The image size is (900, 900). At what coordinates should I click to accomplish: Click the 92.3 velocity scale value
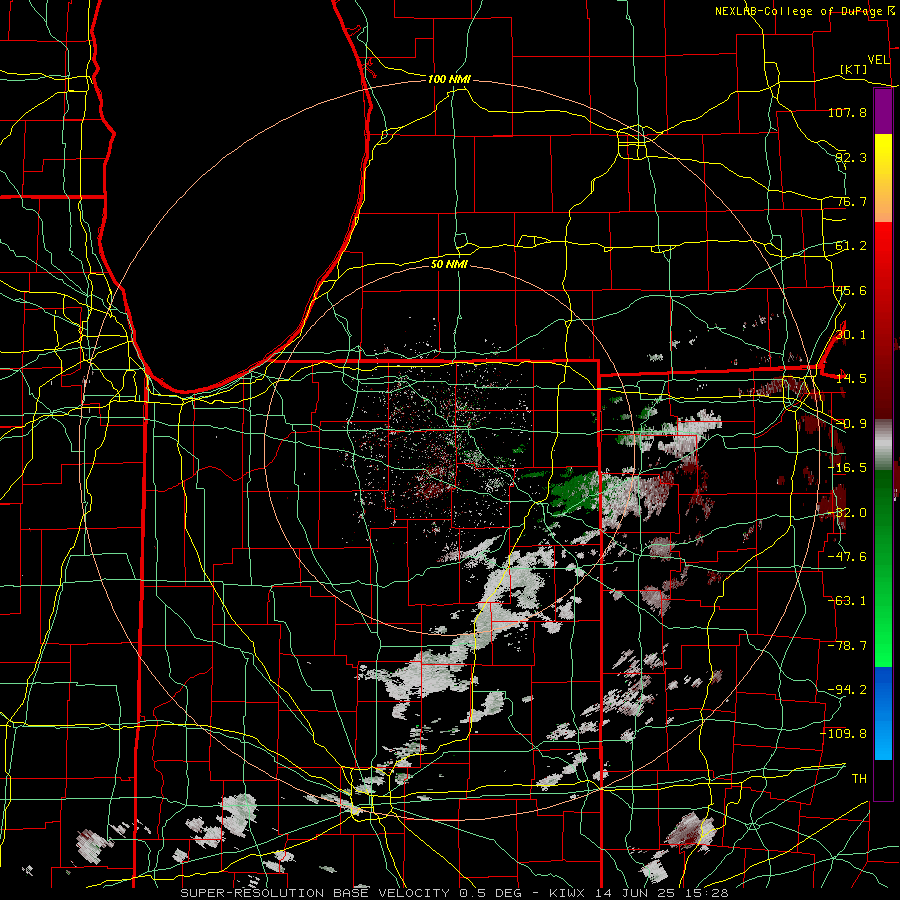851,157
